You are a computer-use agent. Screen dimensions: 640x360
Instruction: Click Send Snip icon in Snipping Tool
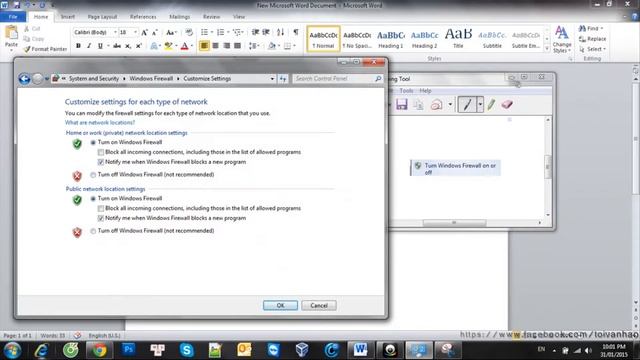pos(436,104)
